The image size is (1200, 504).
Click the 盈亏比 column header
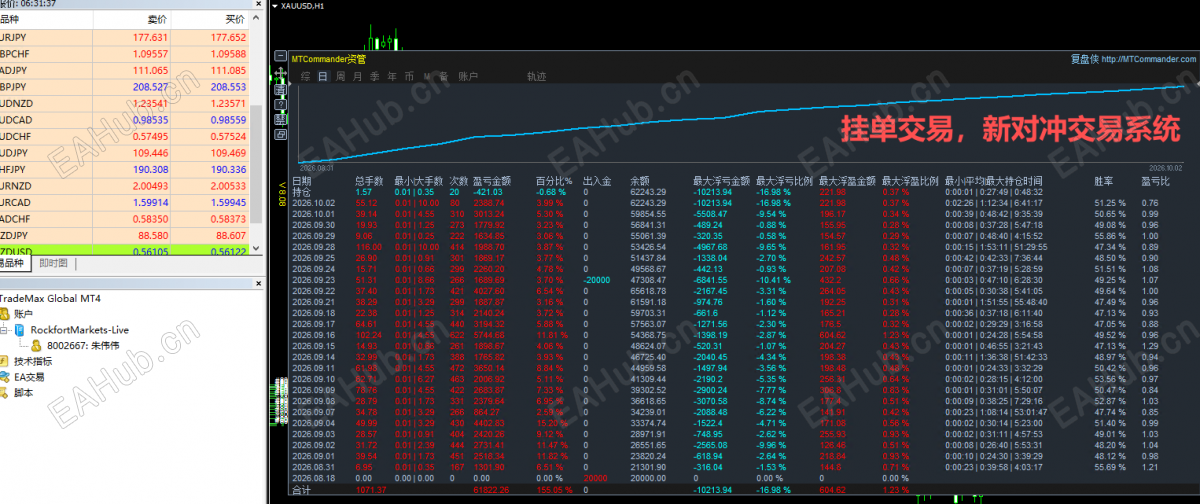pyautogui.click(x=1157, y=181)
